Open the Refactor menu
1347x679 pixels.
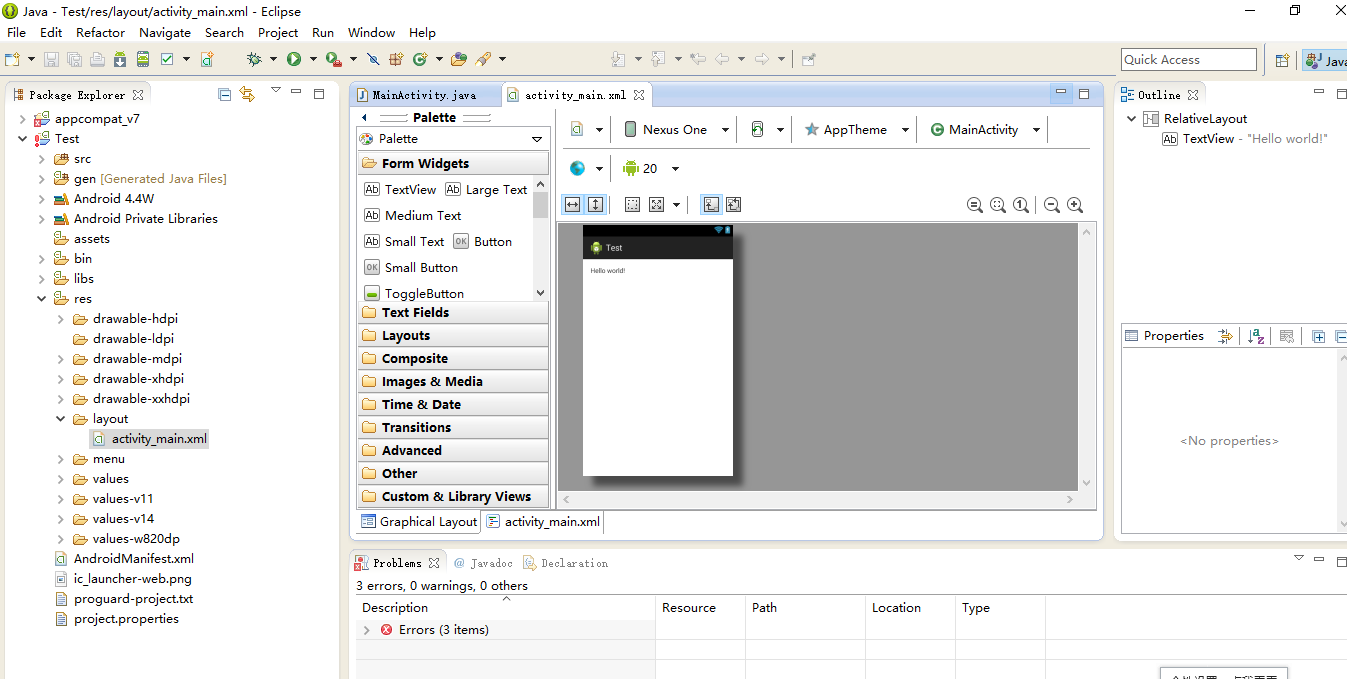tap(100, 32)
